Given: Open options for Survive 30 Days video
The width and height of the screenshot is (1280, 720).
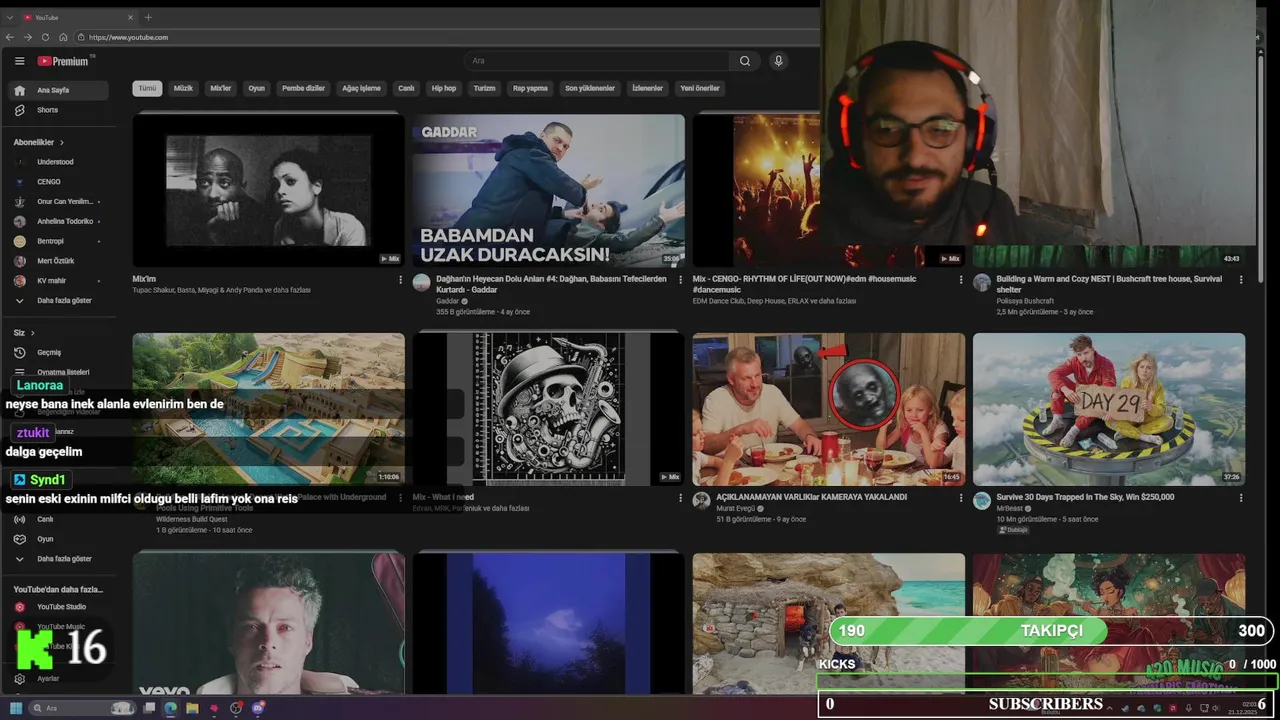Looking at the screenshot, I should click(x=1241, y=498).
